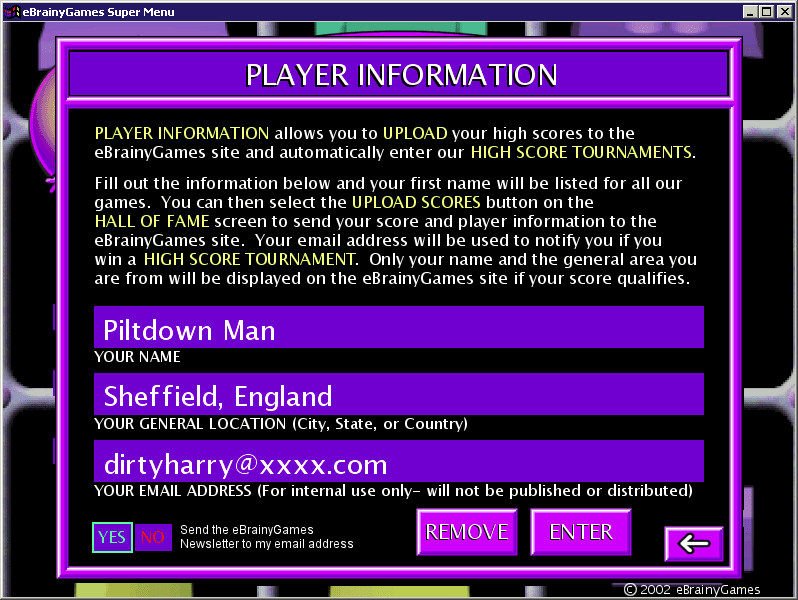Click the newsletter description text
798x600 pixels.
click(x=266, y=537)
